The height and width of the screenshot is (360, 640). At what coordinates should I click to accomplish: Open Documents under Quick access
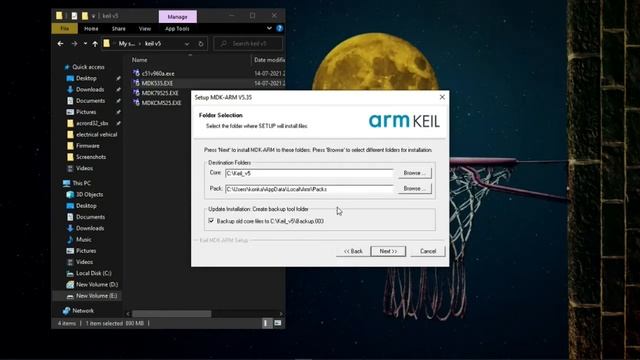point(90,100)
